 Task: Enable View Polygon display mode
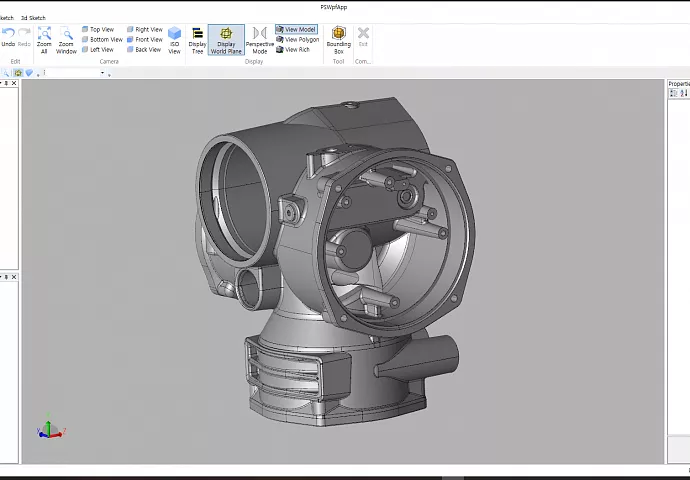297,39
